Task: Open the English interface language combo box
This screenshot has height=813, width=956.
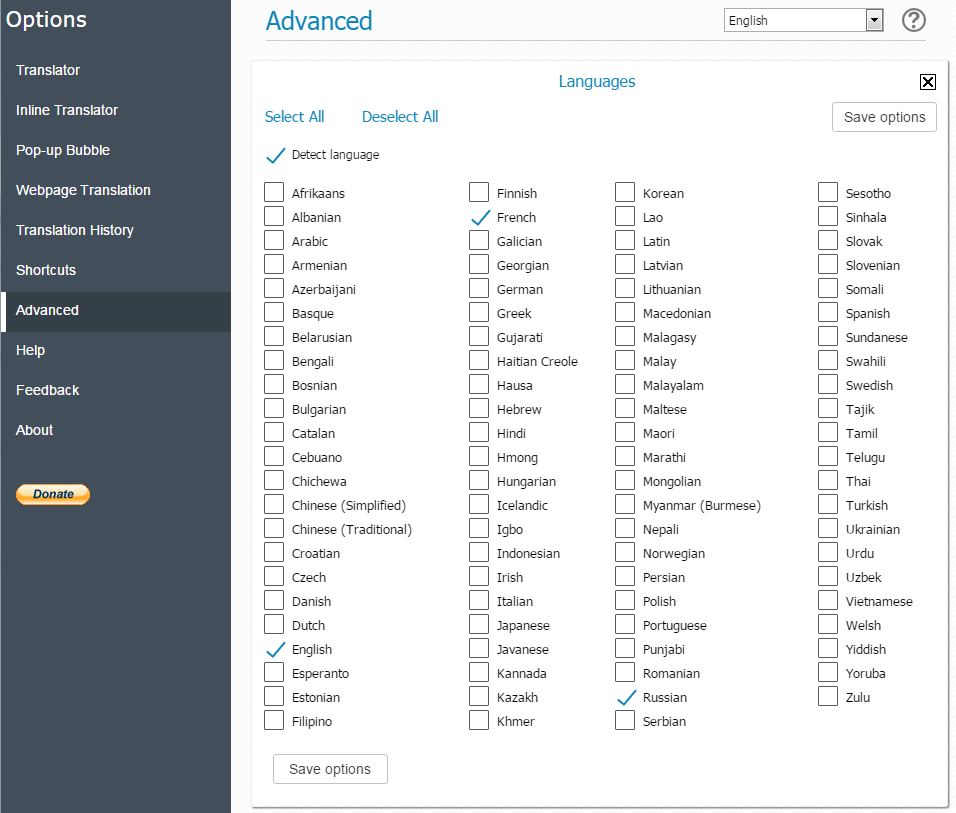Action: tap(803, 20)
